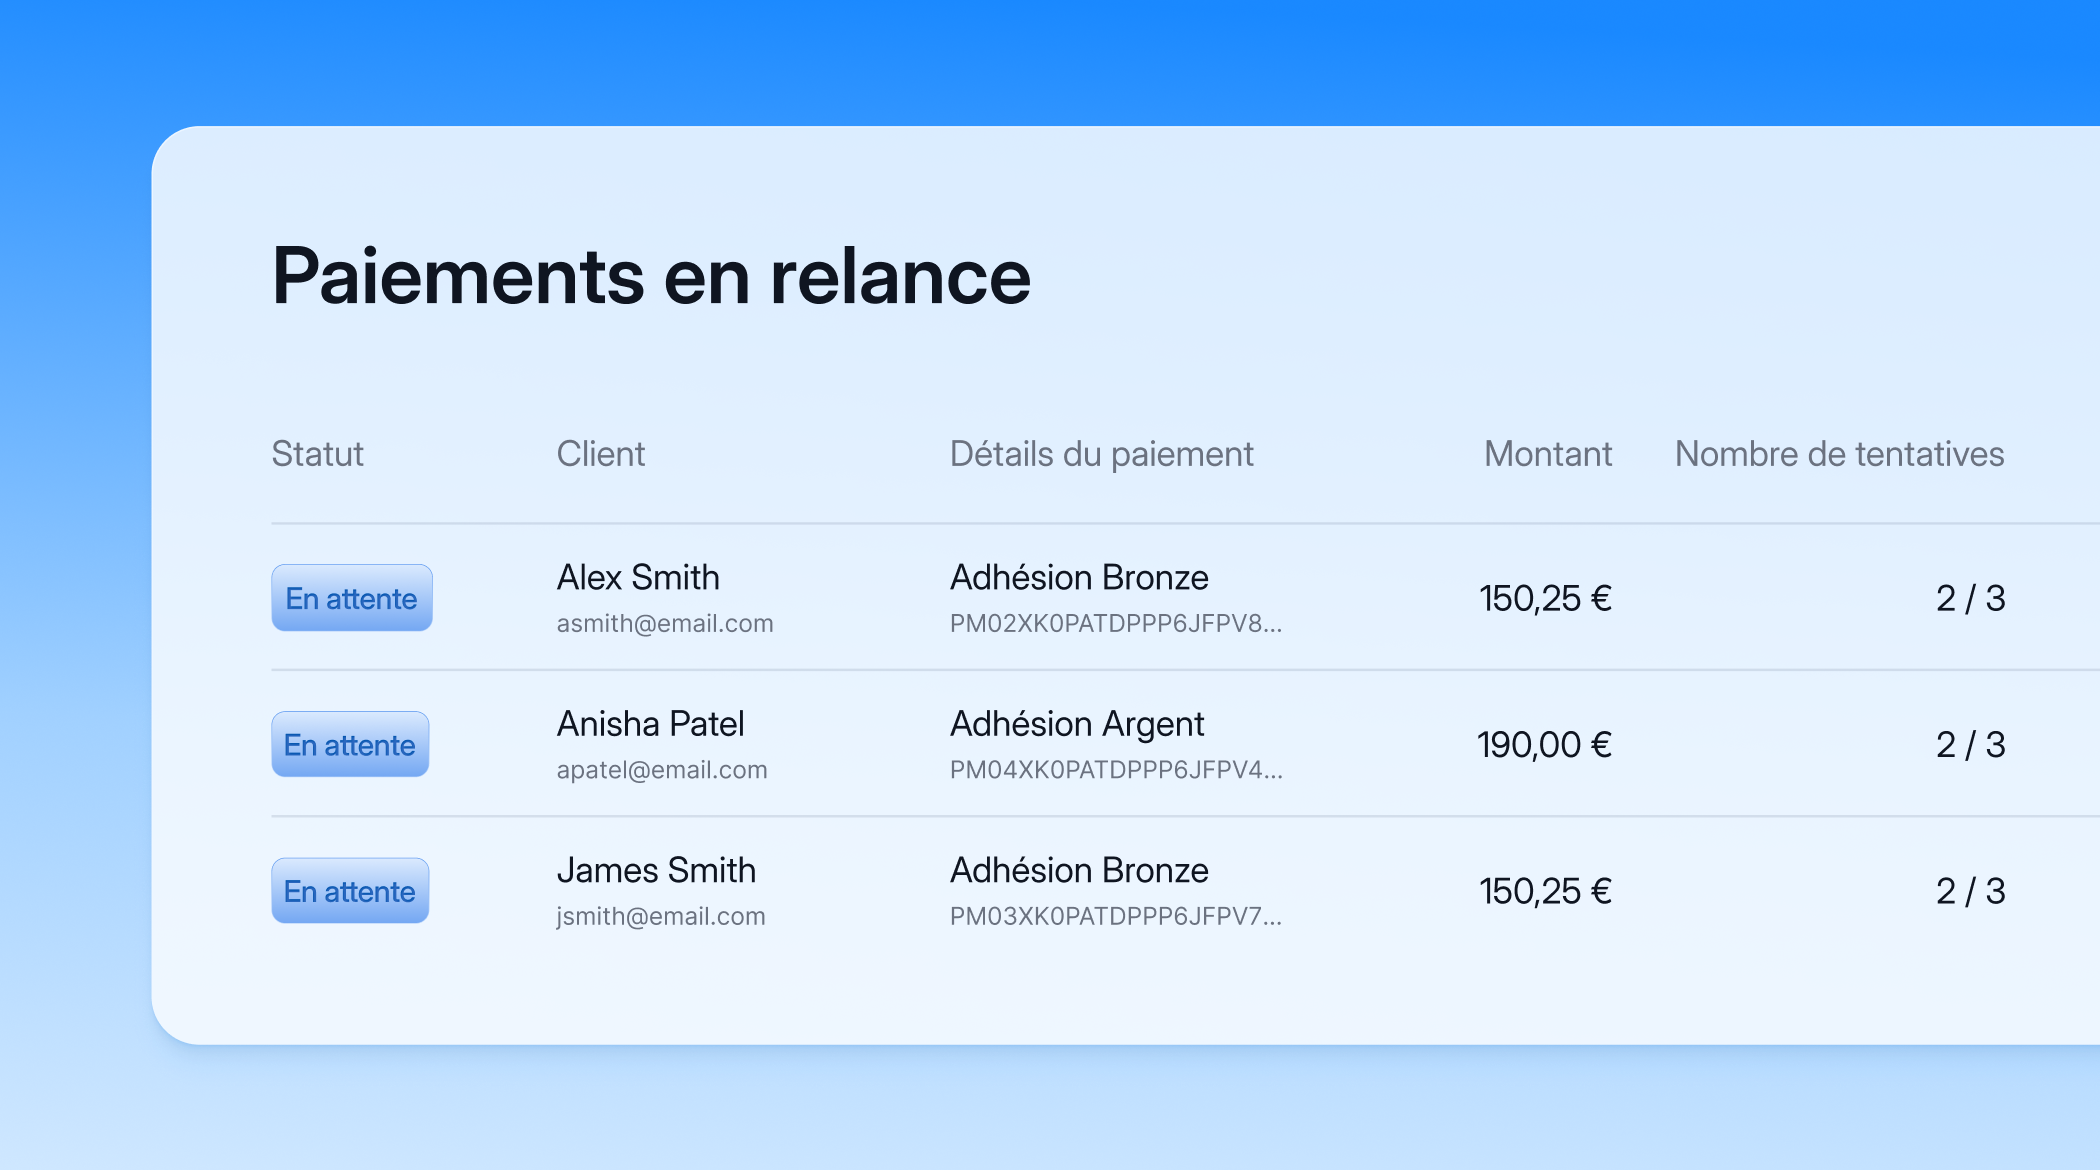This screenshot has width=2100, height=1170.
Task: Select the email apatel@email.com
Action: coord(662,770)
